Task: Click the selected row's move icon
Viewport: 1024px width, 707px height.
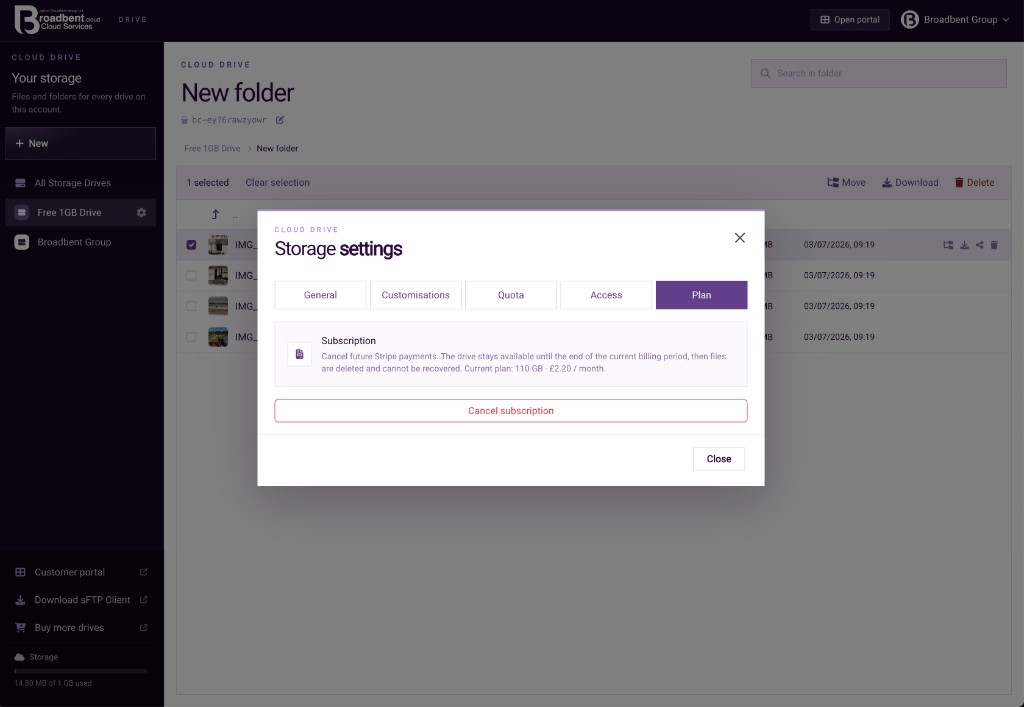Action: (948, 245)
